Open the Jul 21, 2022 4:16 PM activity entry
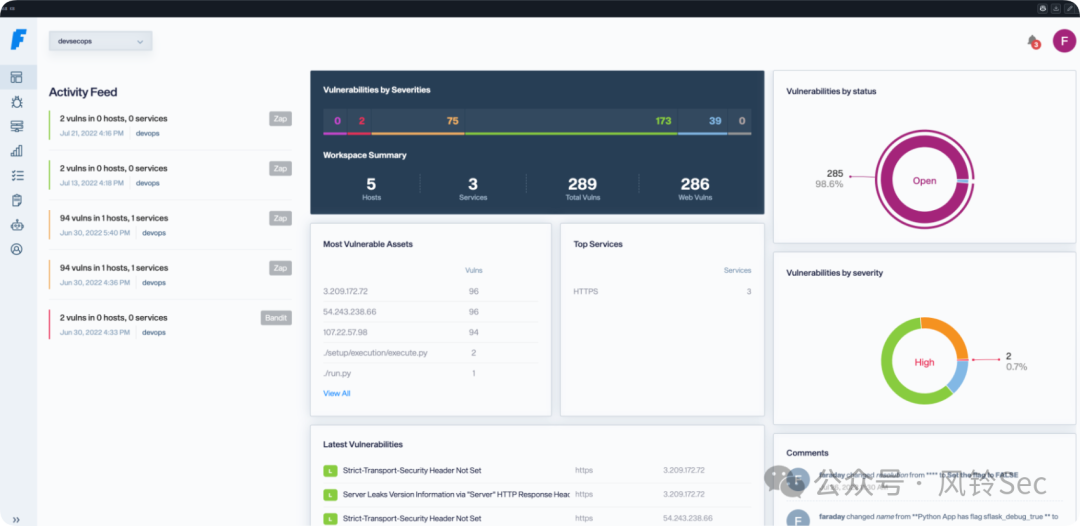The image size is (1080, 526). click(x=170, y=125)
